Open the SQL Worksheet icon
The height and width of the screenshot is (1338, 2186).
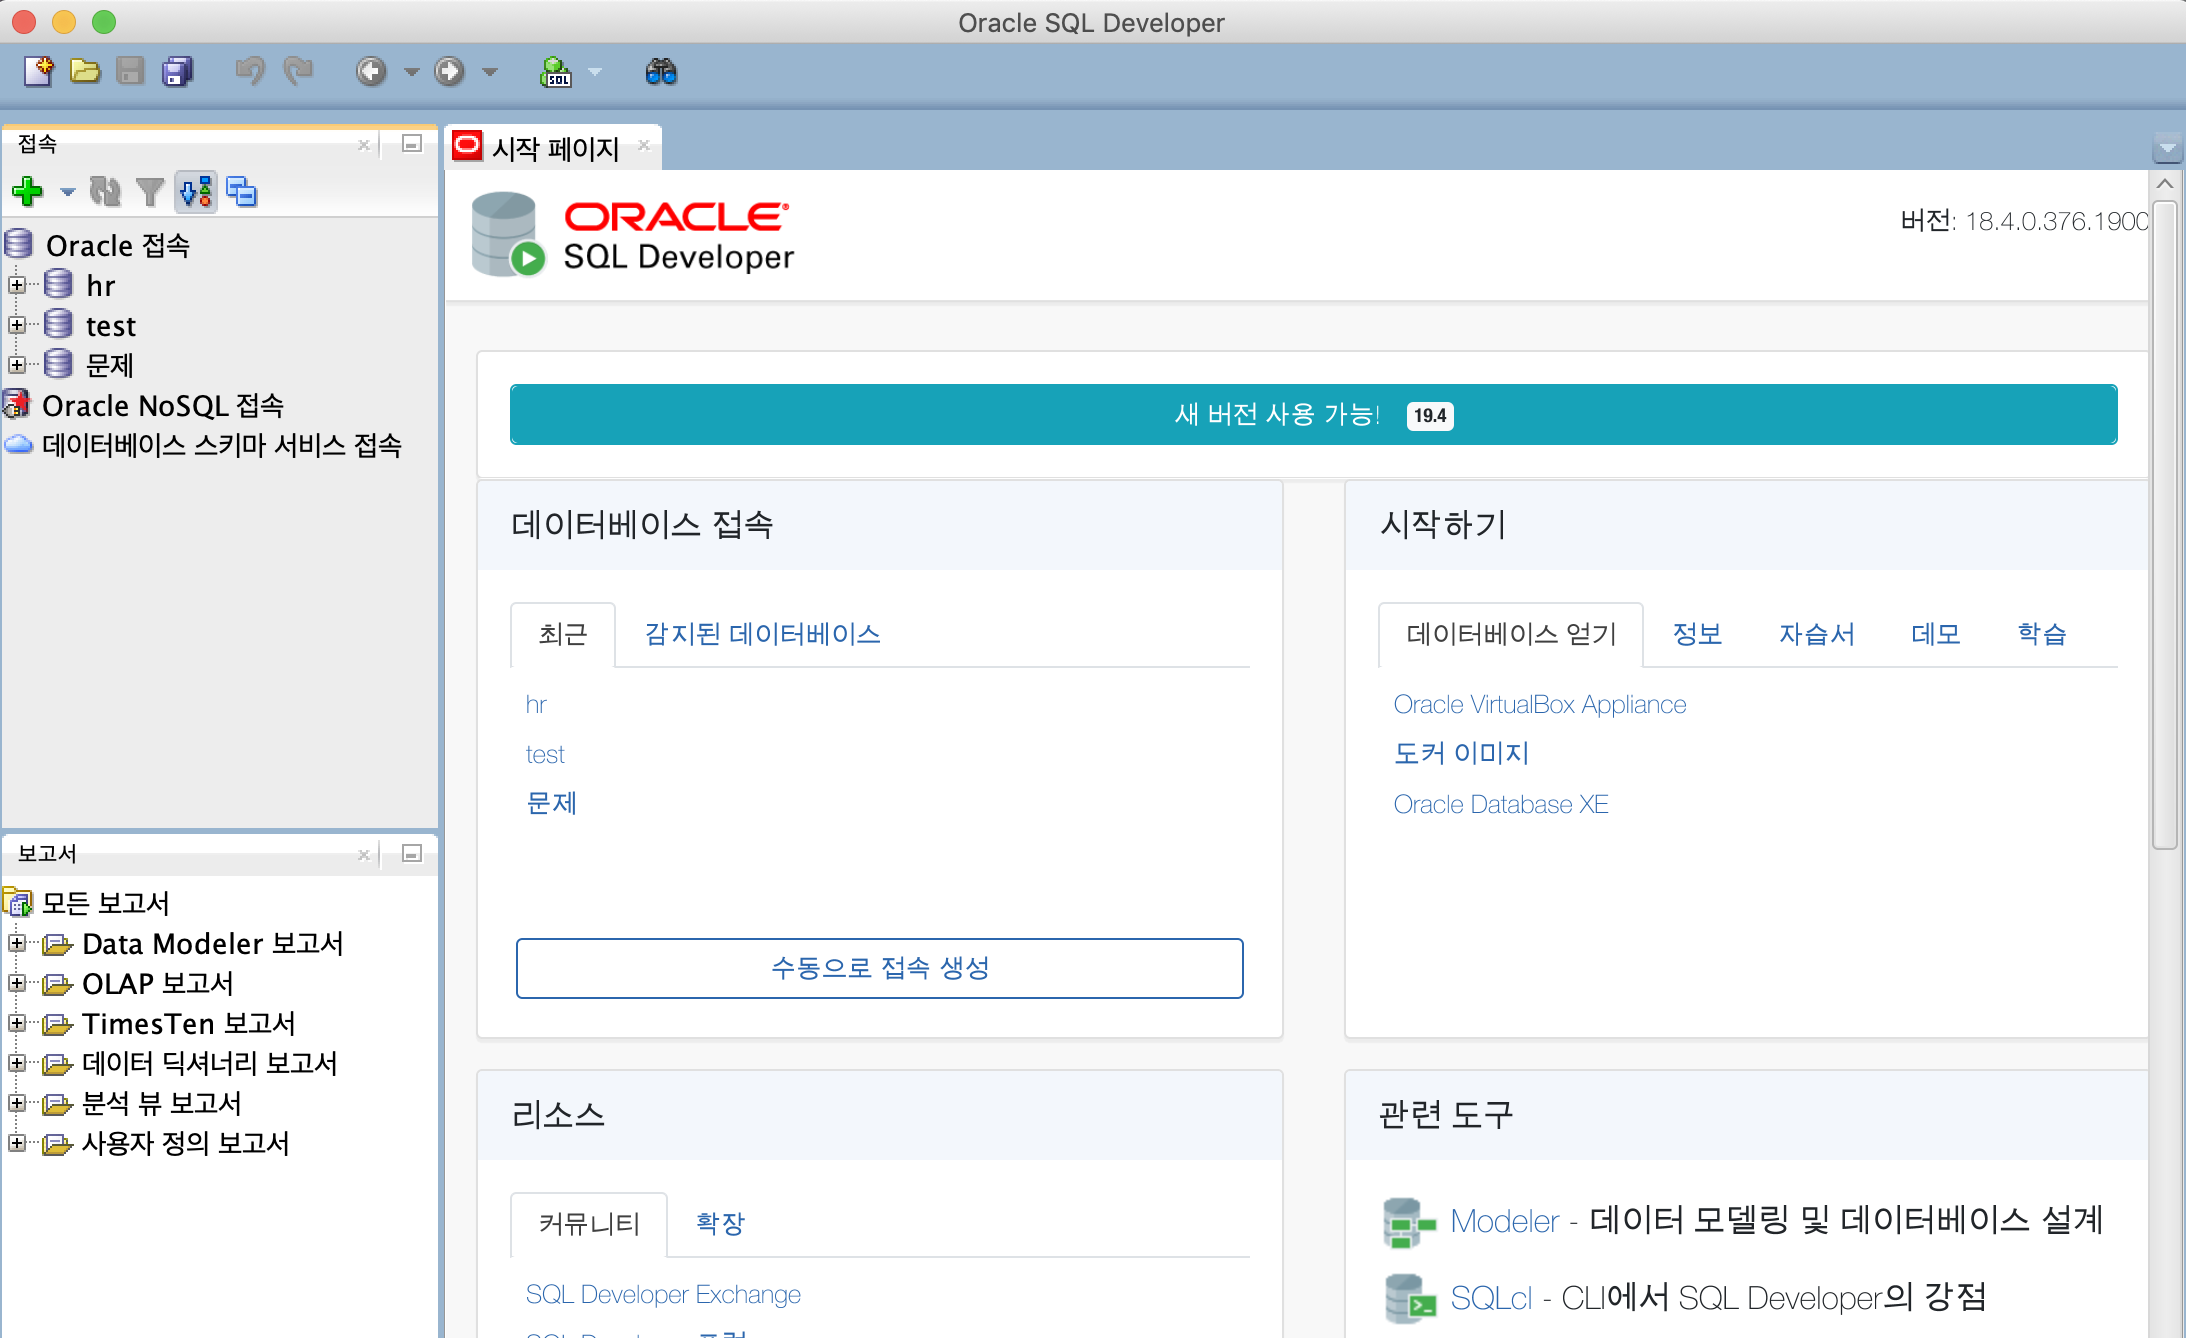click(x=556, y=72)
